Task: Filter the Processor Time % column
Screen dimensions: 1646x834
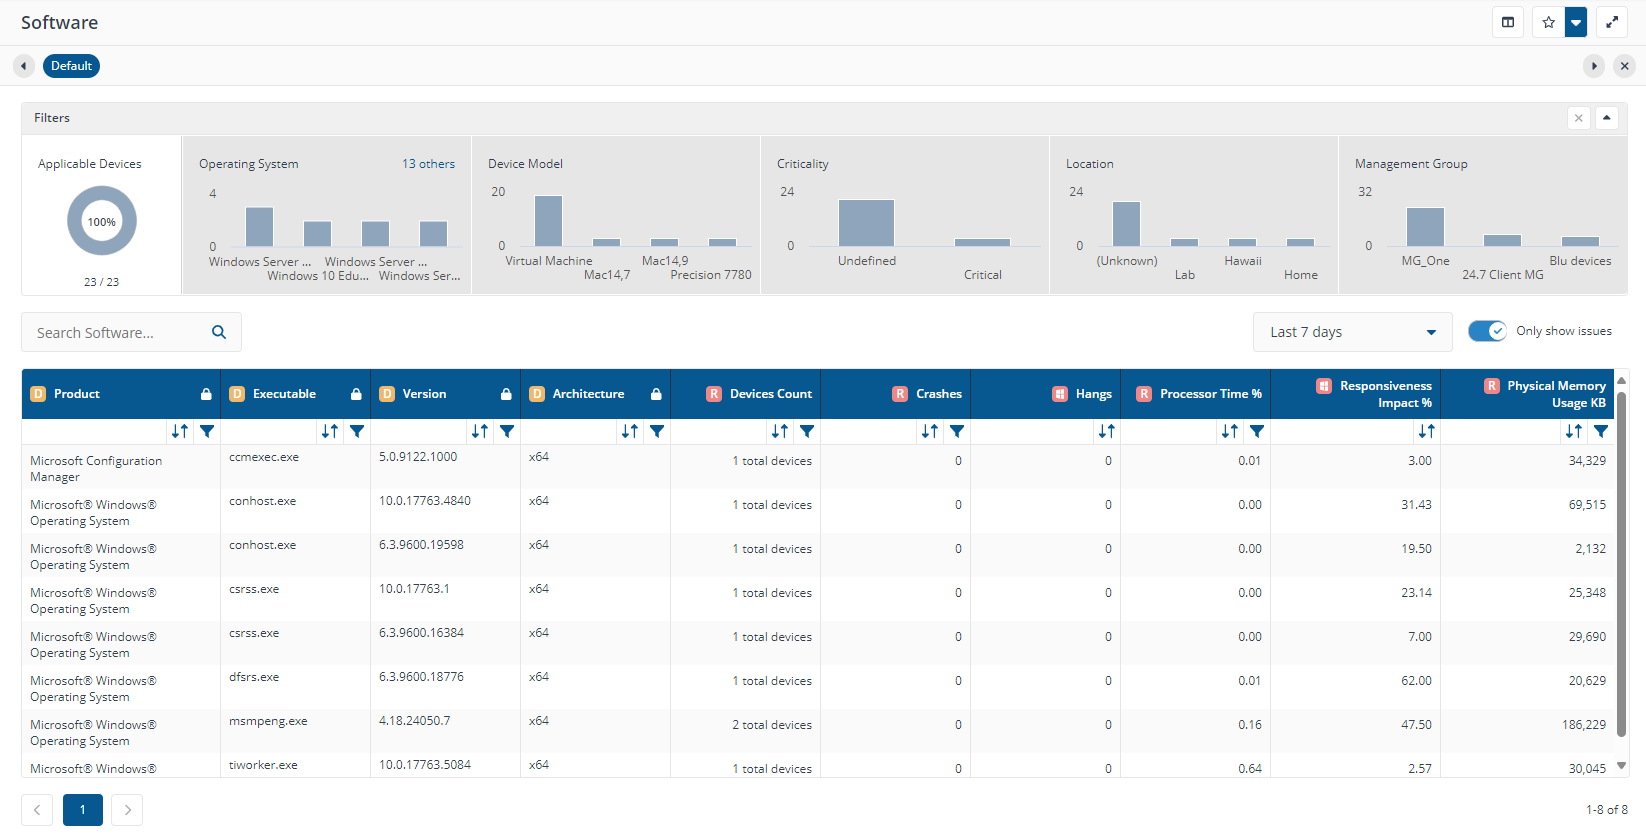Action: 1257,431
